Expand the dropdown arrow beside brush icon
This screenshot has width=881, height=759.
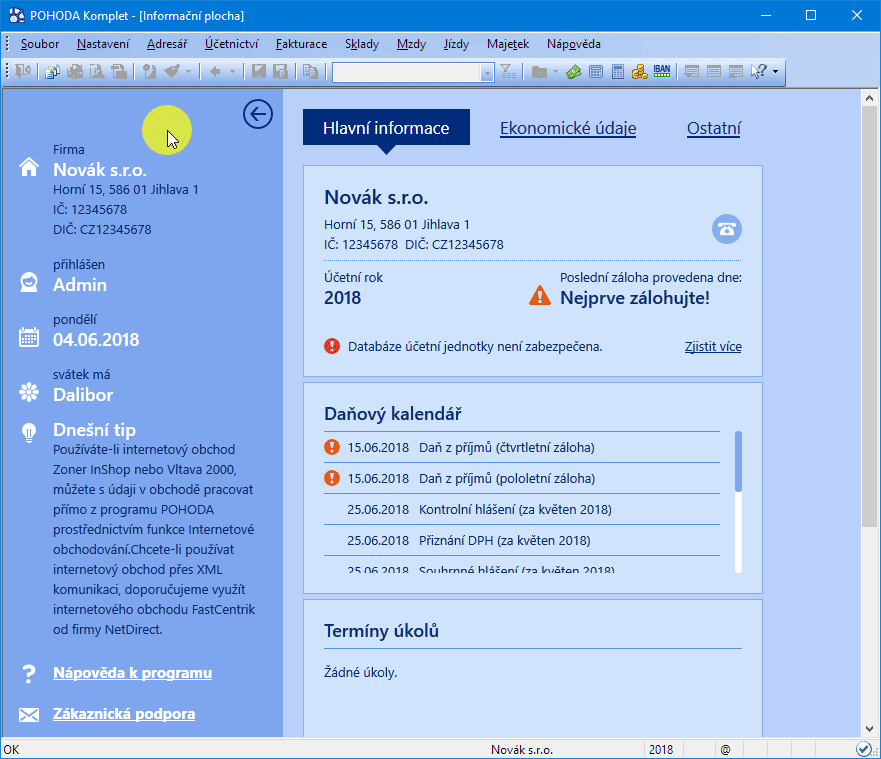pos(188,71)
